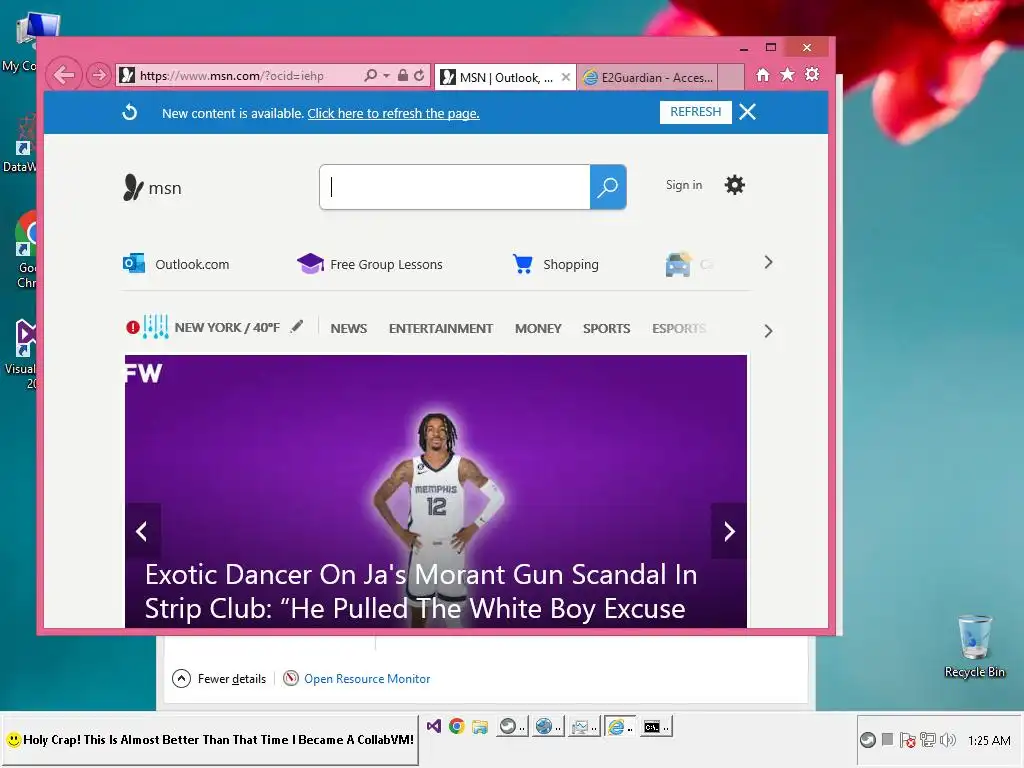Click the msn logo

tap(152, 187)
